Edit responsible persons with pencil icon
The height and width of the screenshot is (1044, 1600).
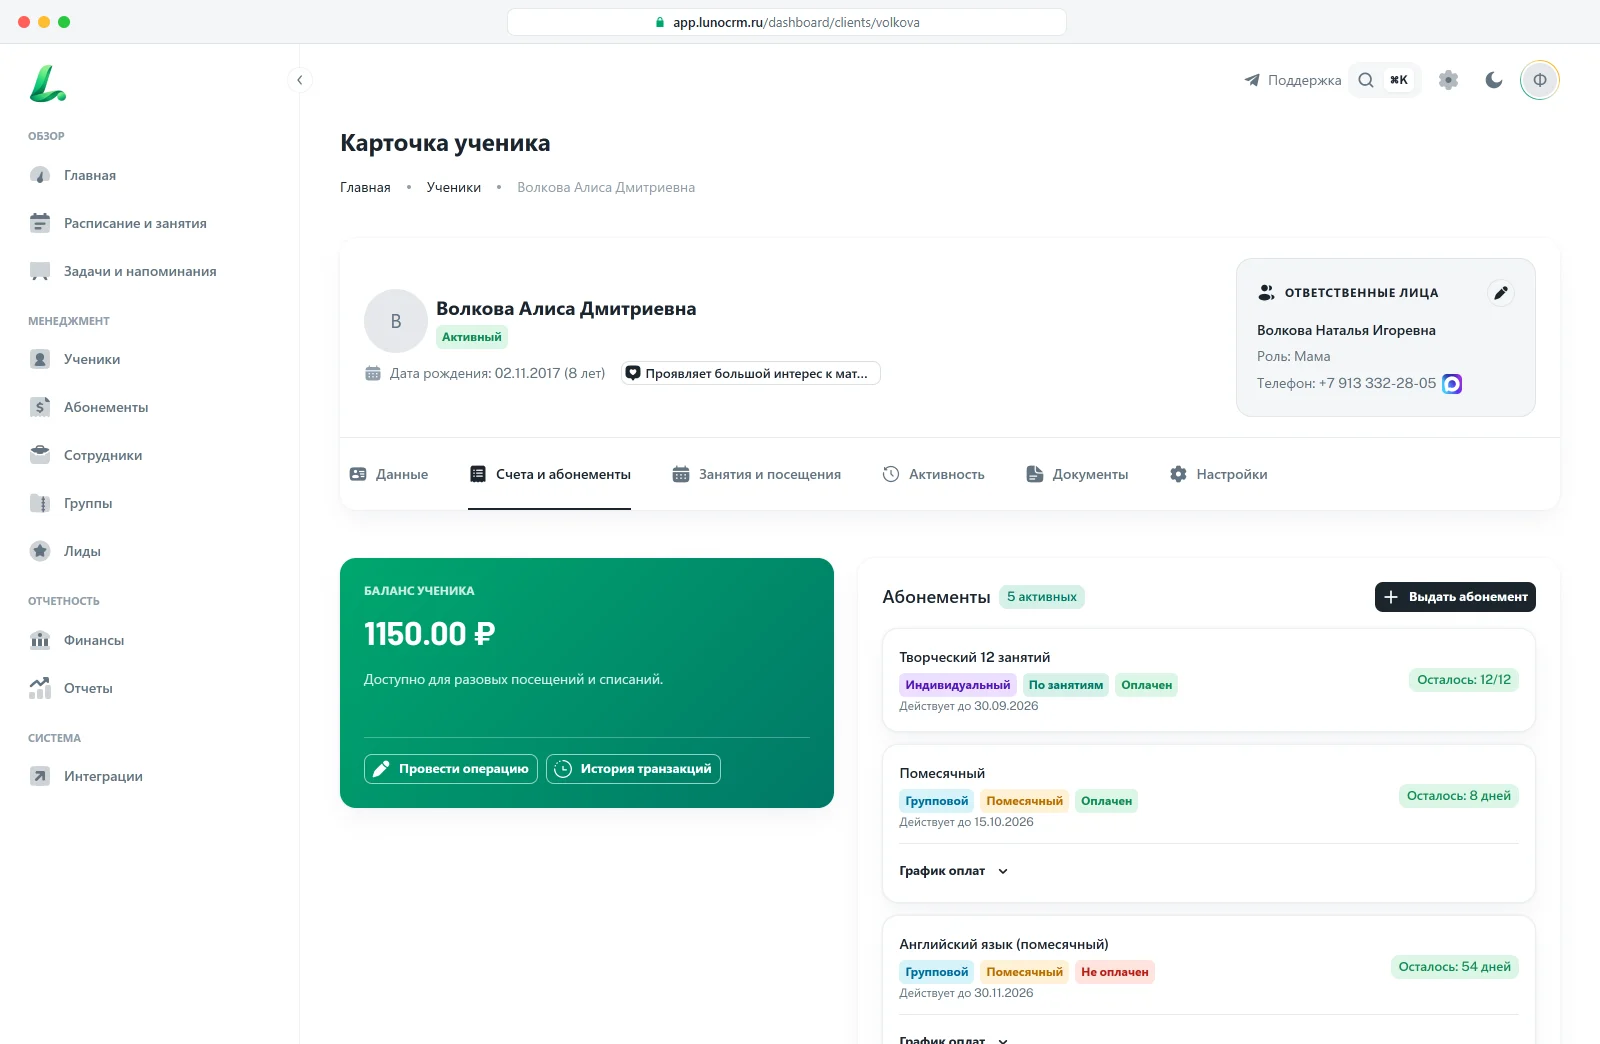pos(1500,293)
